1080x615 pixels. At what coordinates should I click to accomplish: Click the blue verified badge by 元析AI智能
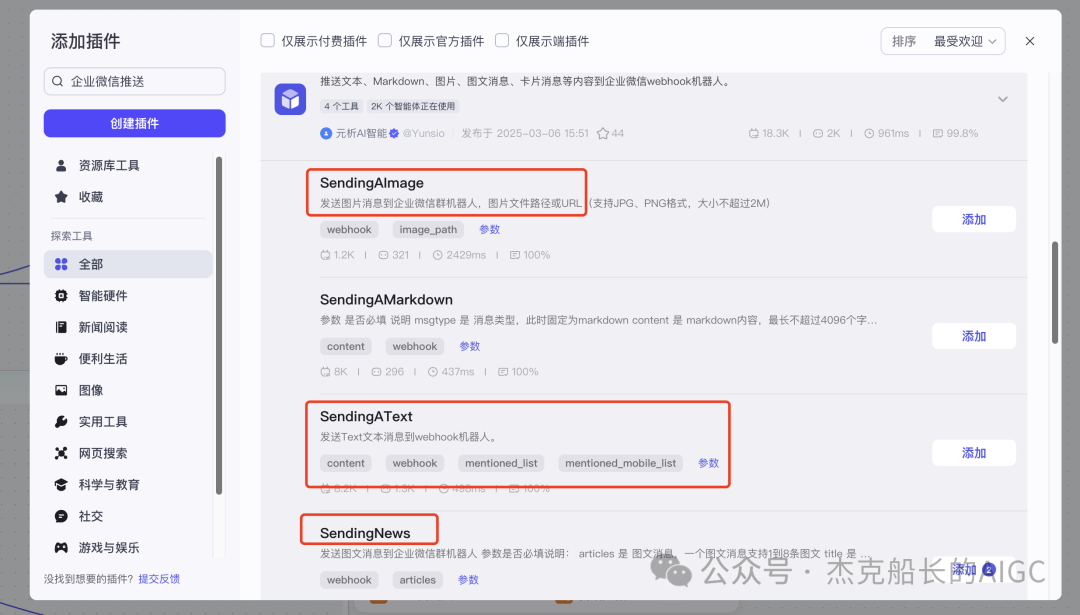[x=394, y=133]
